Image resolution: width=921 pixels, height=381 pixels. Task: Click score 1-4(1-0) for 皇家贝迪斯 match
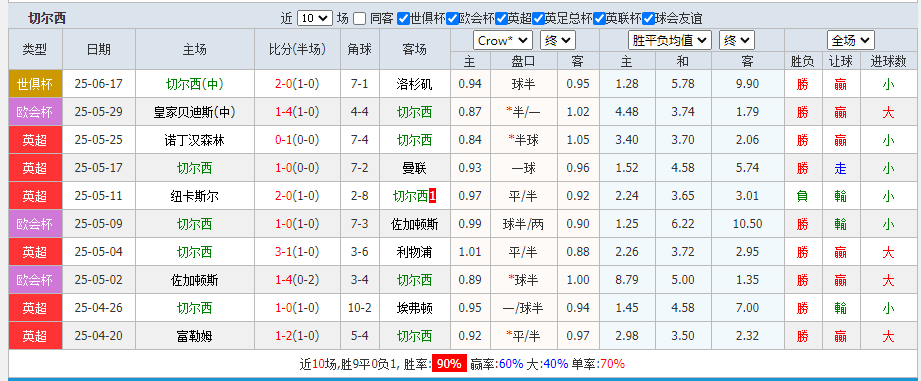click(x=297, y=112)
